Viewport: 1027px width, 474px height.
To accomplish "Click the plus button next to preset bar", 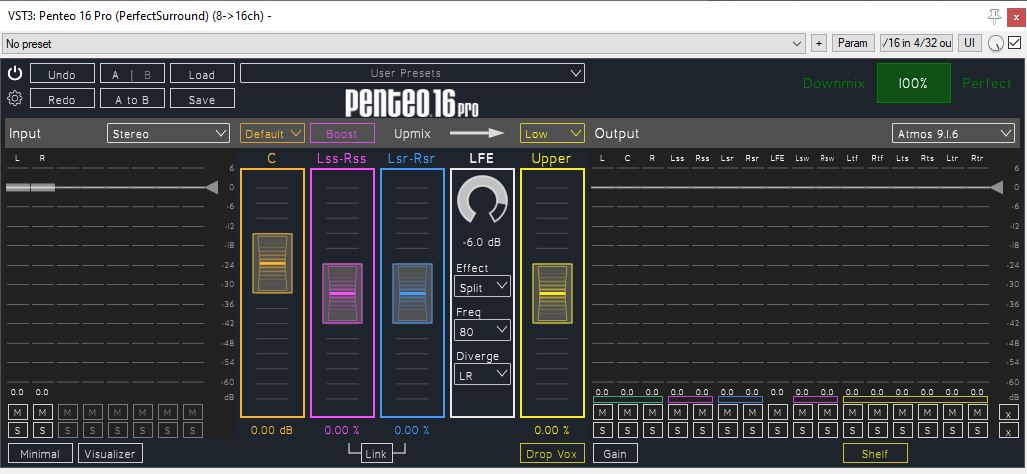I will pyautogui.click(x=819, y=43).
